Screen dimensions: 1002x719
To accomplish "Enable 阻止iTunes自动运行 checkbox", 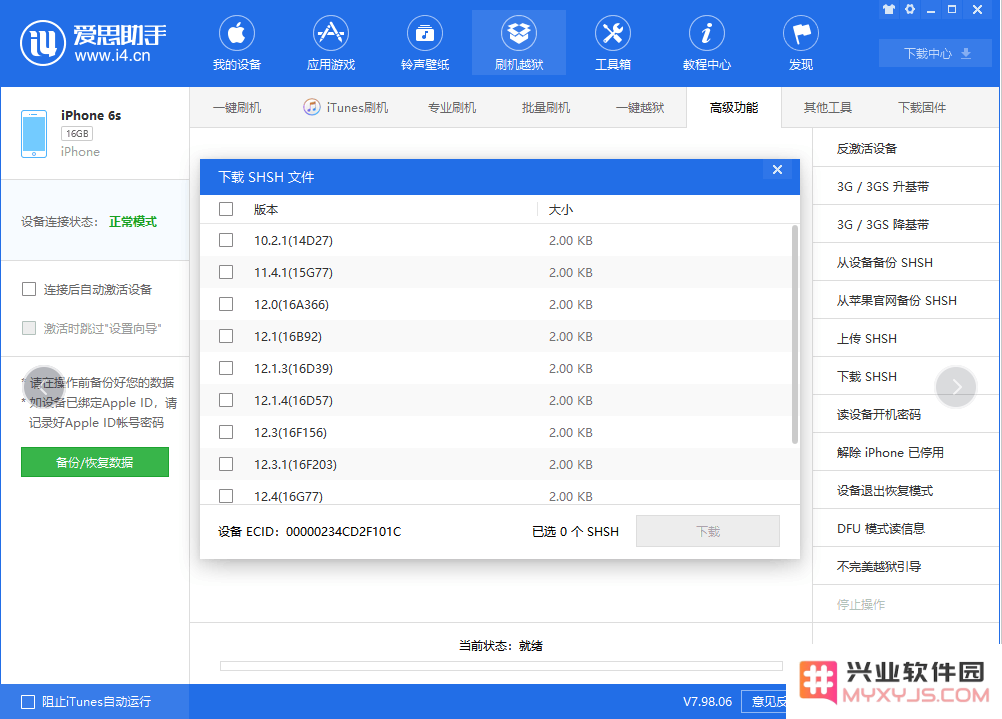I will 28,702.
